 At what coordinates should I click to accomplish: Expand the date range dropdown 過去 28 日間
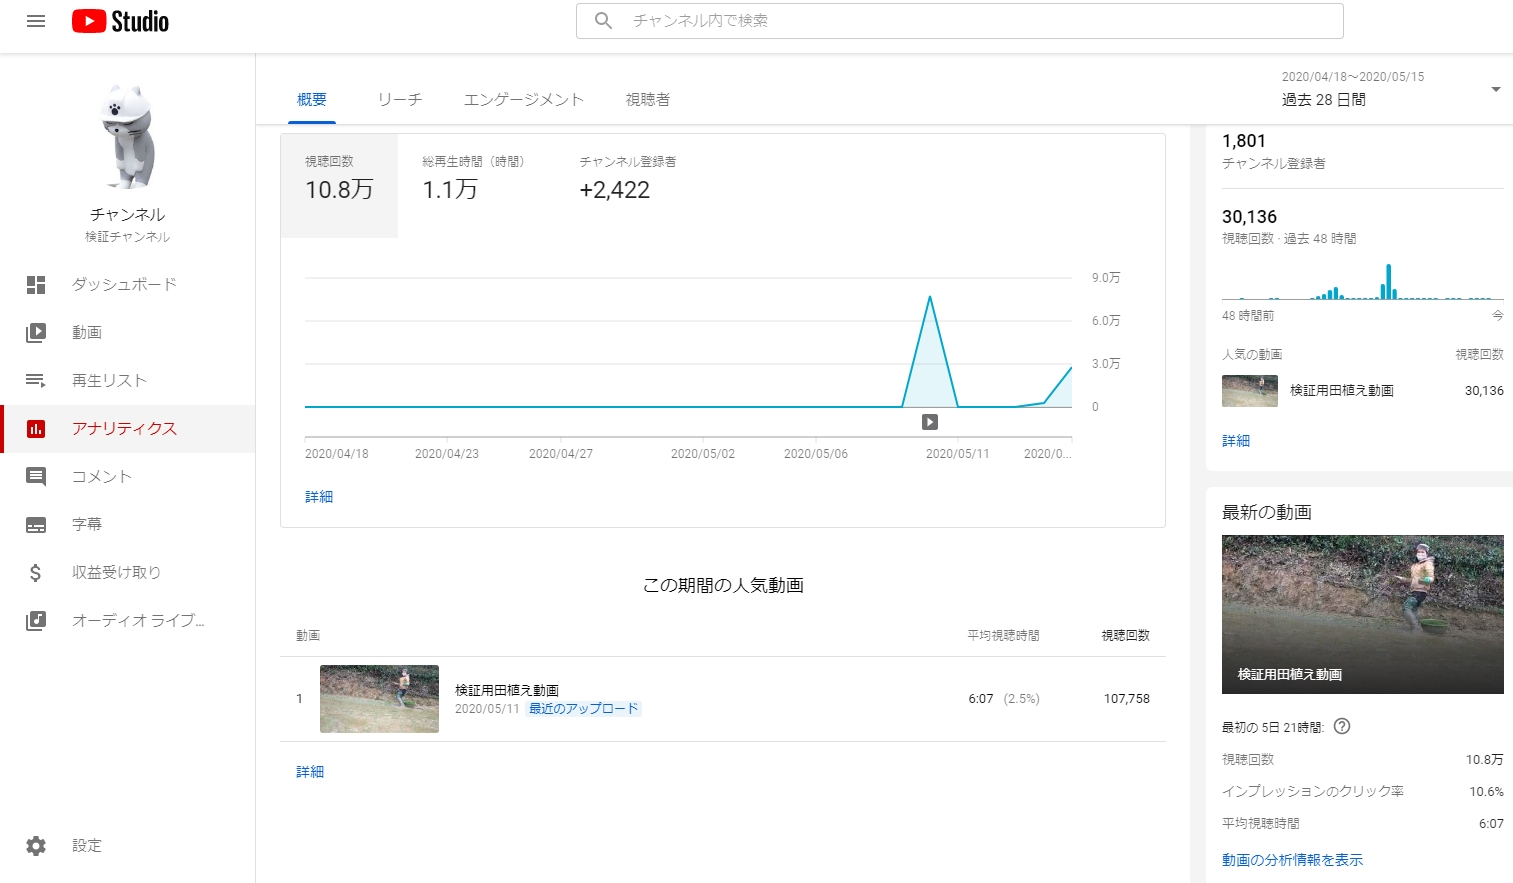click(1495, 90)
